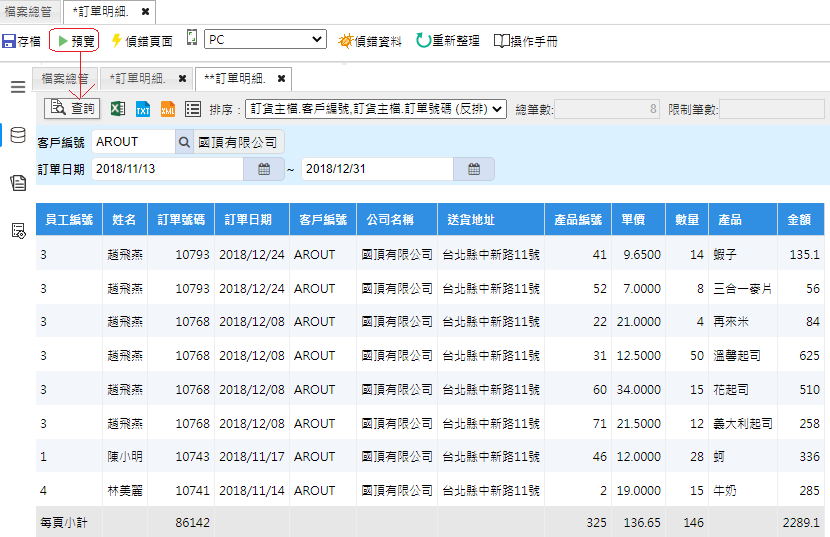Open calendar for start date

(x=264, y=169)
